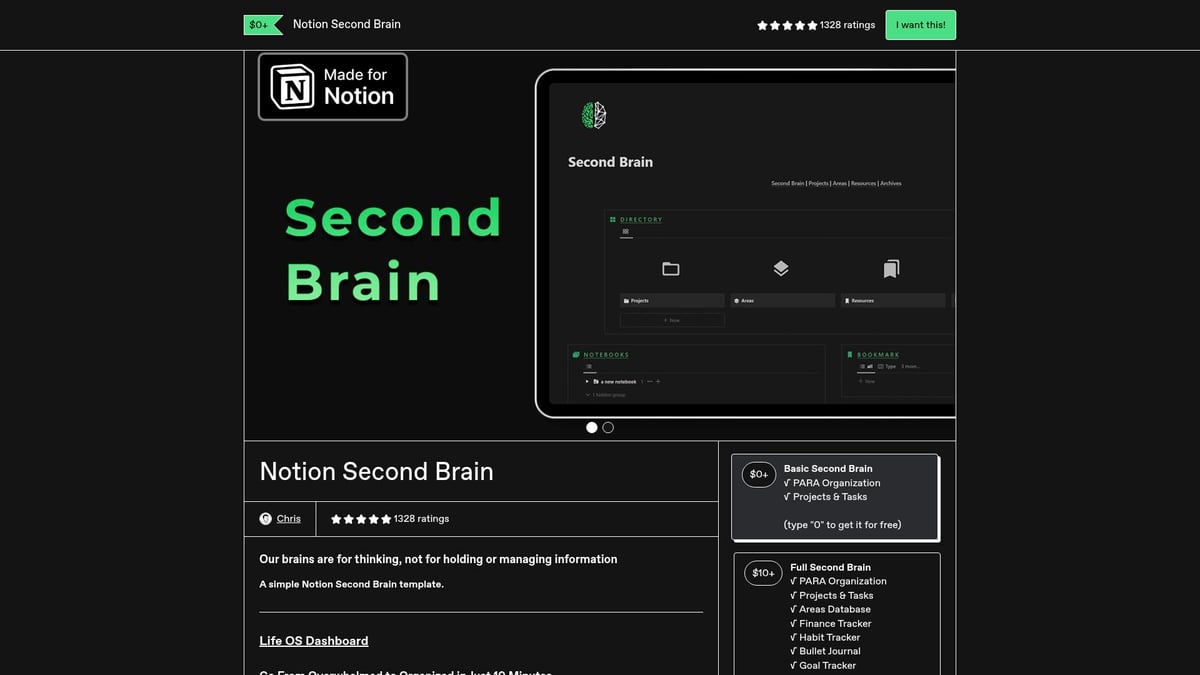Click the Resources bookmark icon in Directory
Image resolution: width=1200 pixels, height=675 pixels.
(891, 268)
